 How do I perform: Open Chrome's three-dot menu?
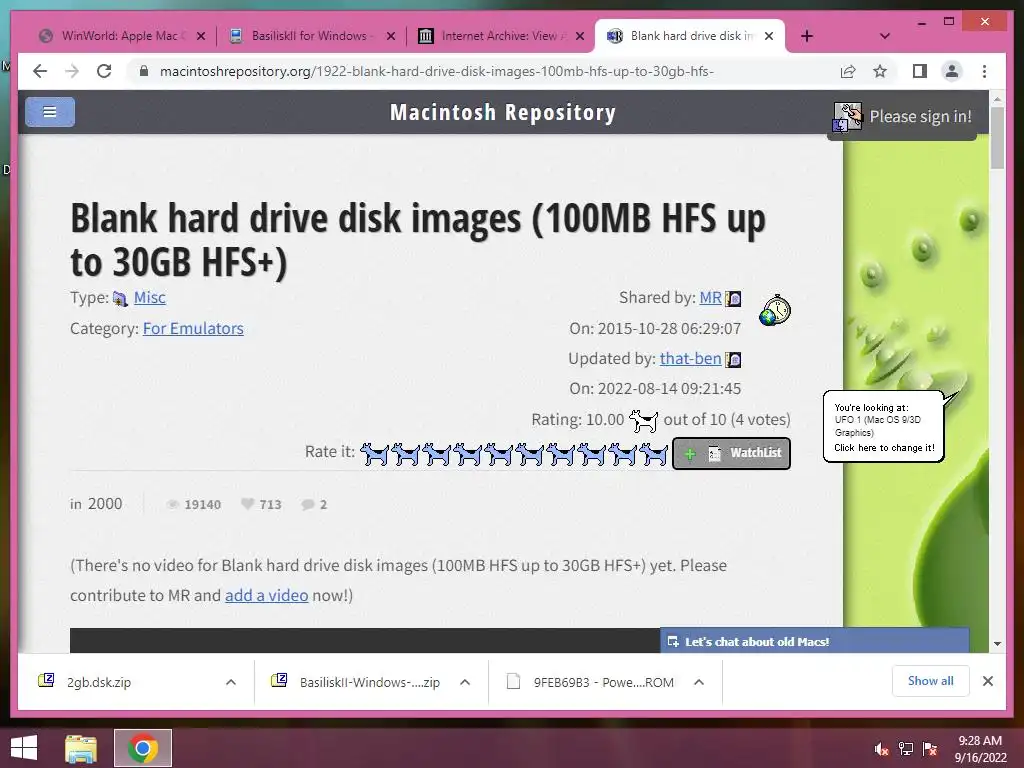coord(984,71)
